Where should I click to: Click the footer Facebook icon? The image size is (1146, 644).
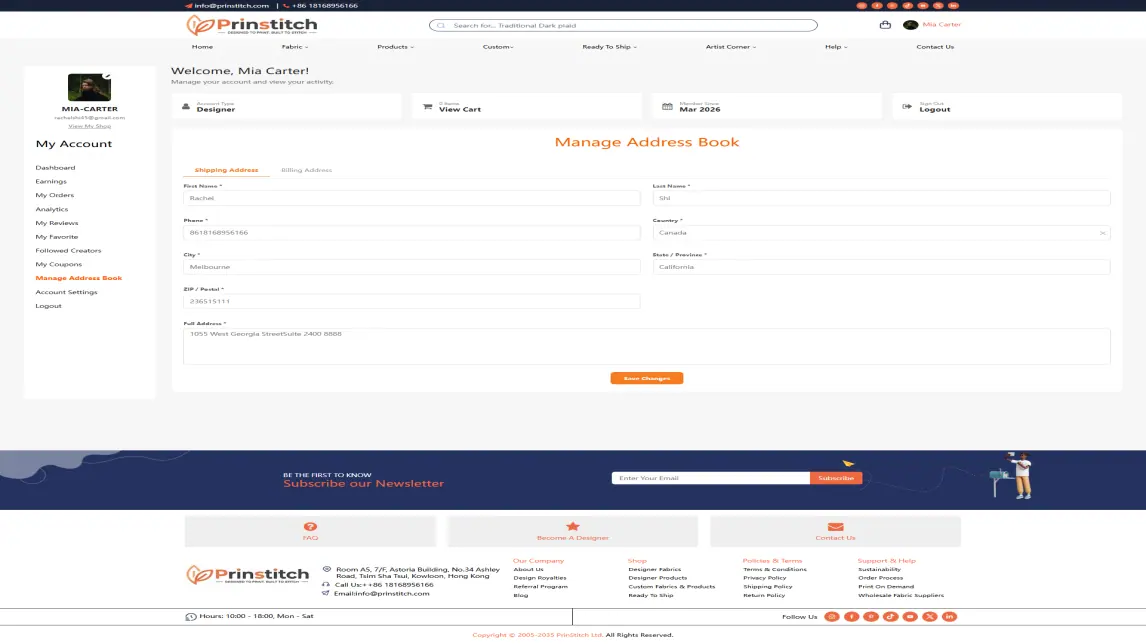coord(851,616)
